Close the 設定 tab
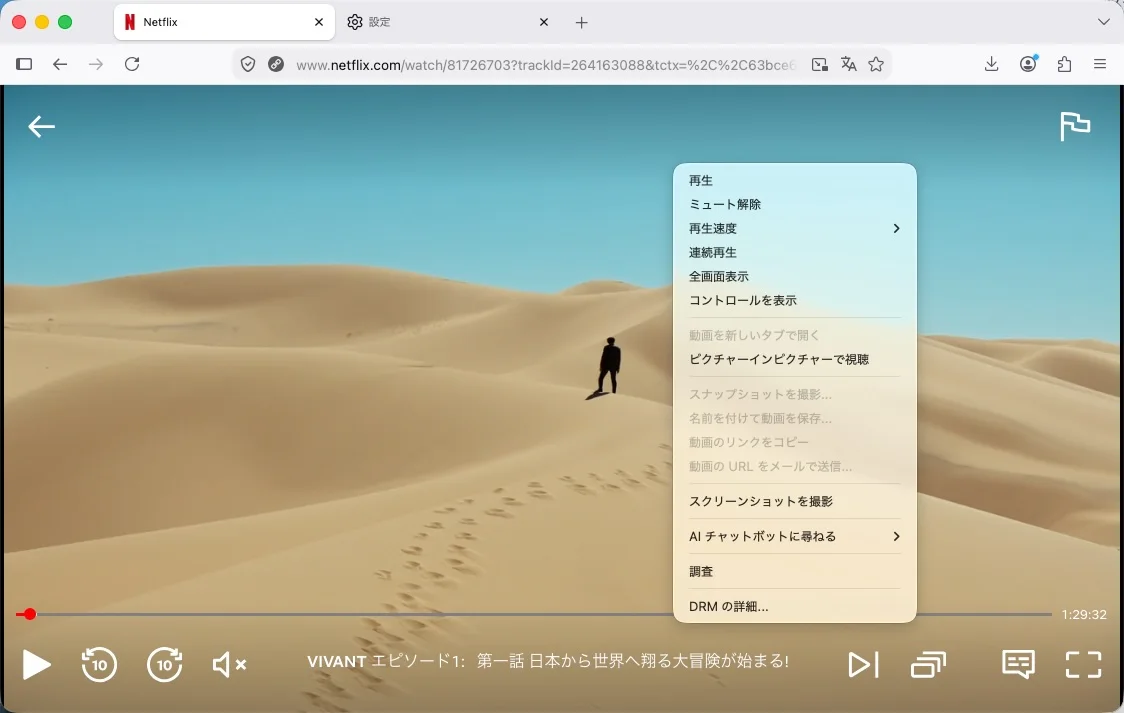Viewport: 1124px width, 713px height. [543, 22]
